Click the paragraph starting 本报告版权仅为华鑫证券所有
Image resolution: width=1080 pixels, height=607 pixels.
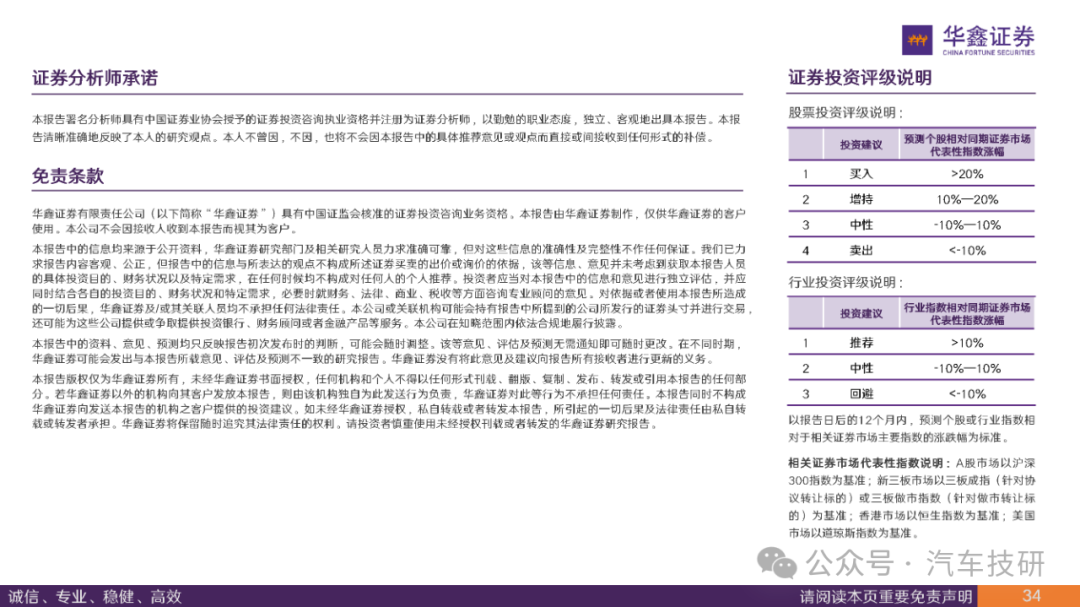pyautogui.click(x=389, y=402)
